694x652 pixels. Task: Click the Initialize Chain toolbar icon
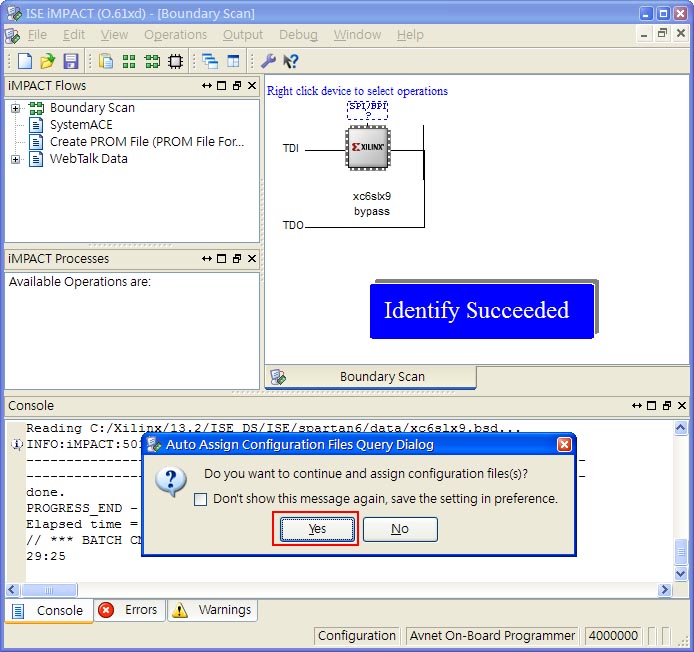coord(152,61)
